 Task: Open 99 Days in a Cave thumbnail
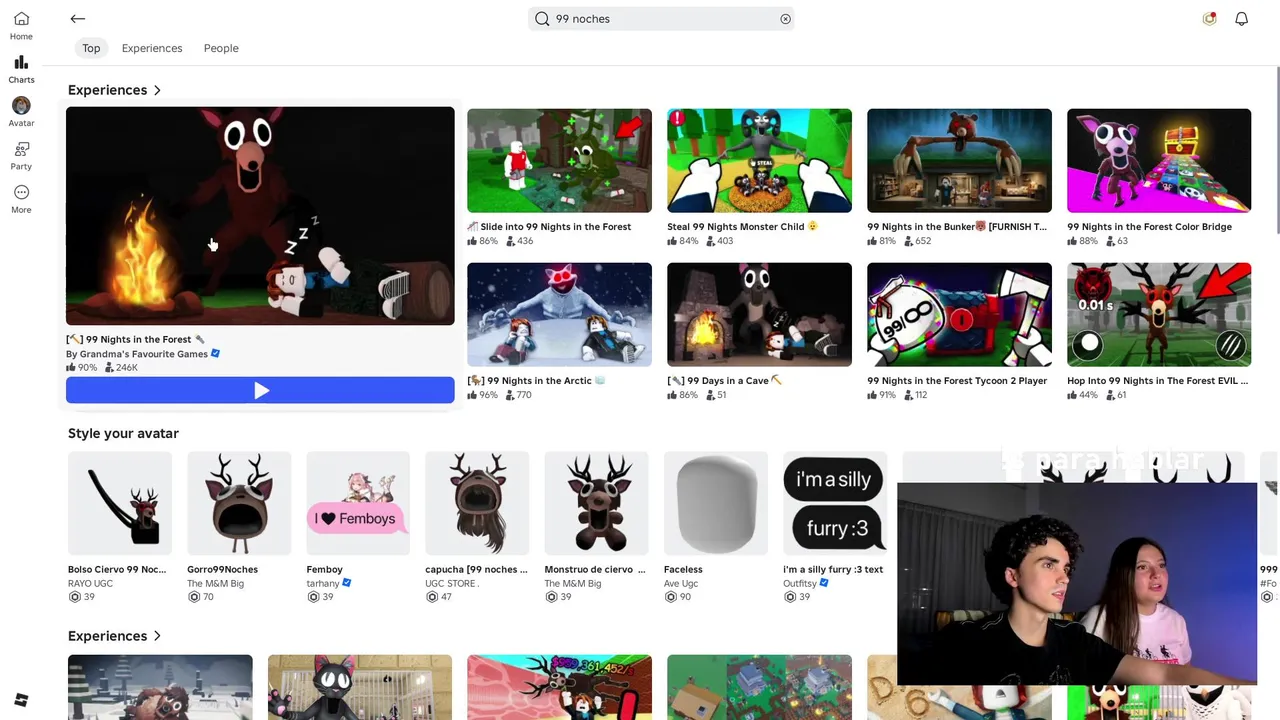(759, 315)
